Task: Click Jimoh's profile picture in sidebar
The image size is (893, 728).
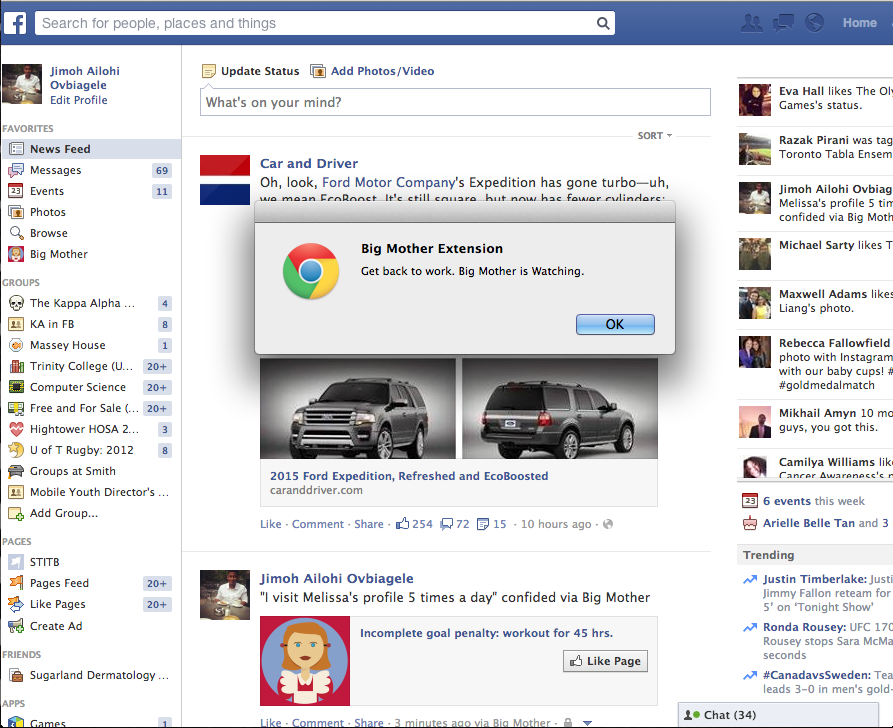Action: pos(22,84)
